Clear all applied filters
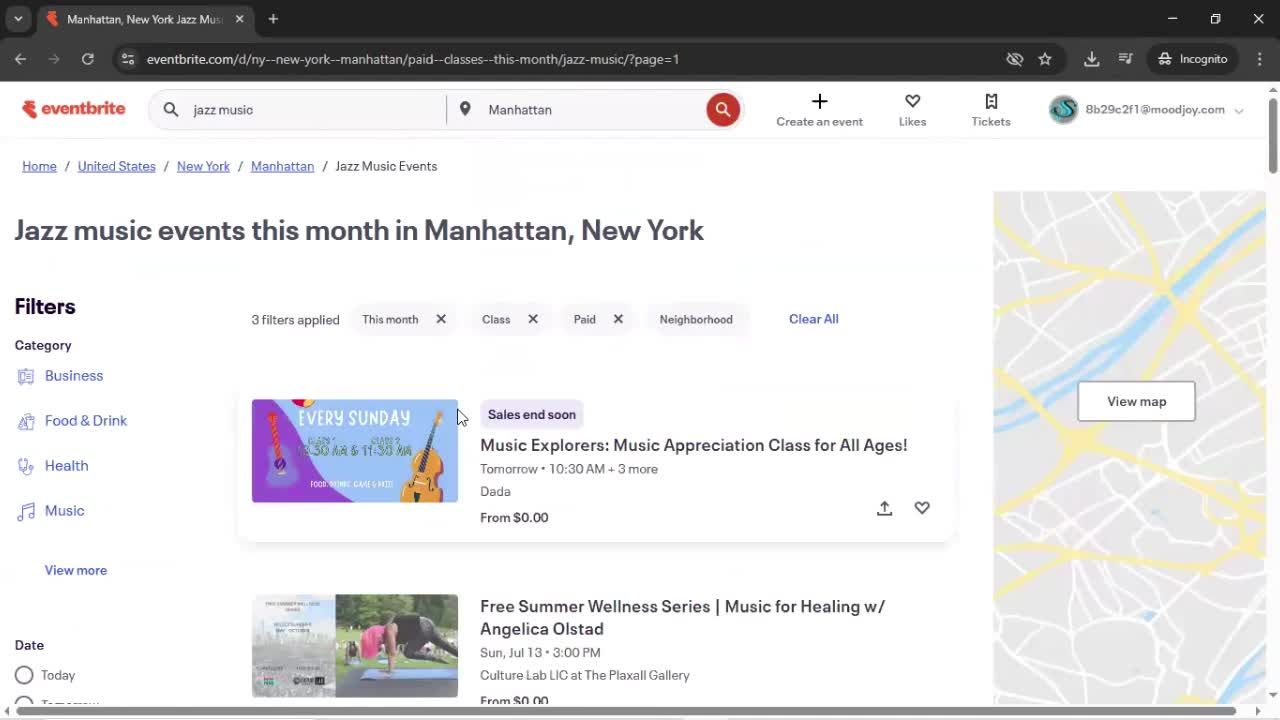Screen dimensions: 1280x720 [814, 319]
